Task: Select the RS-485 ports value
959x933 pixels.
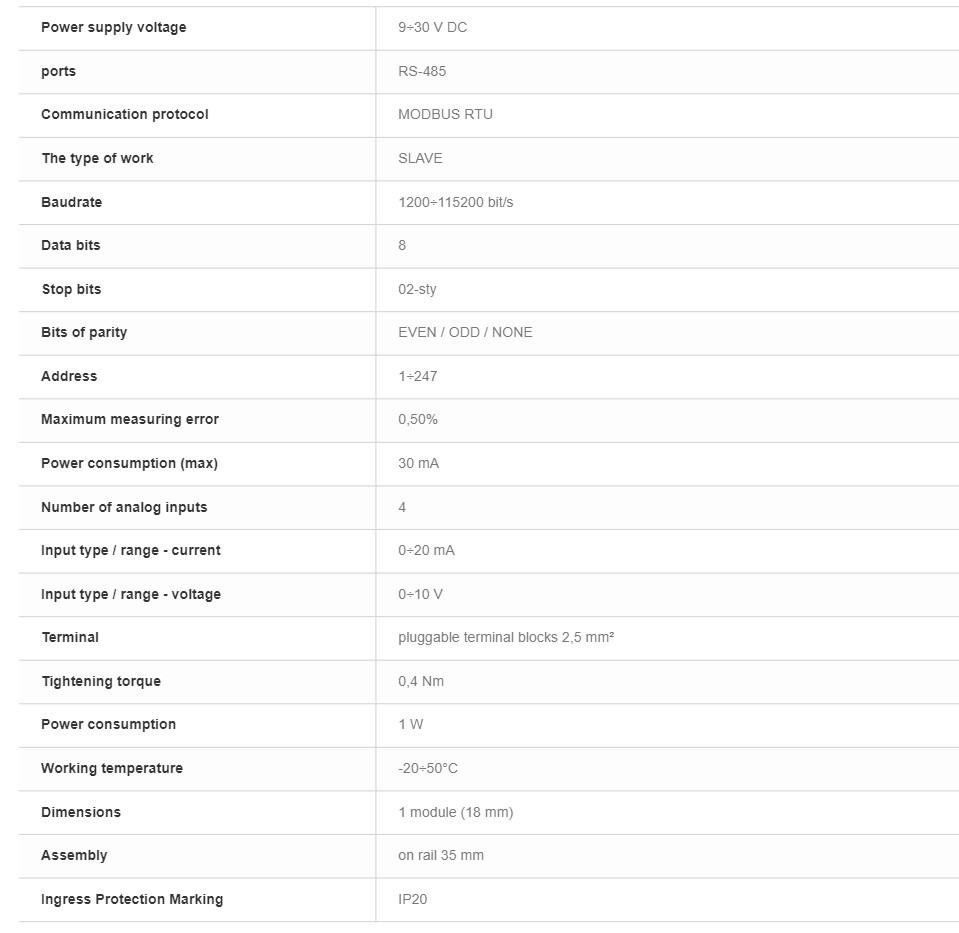Action: click(422, 71)
